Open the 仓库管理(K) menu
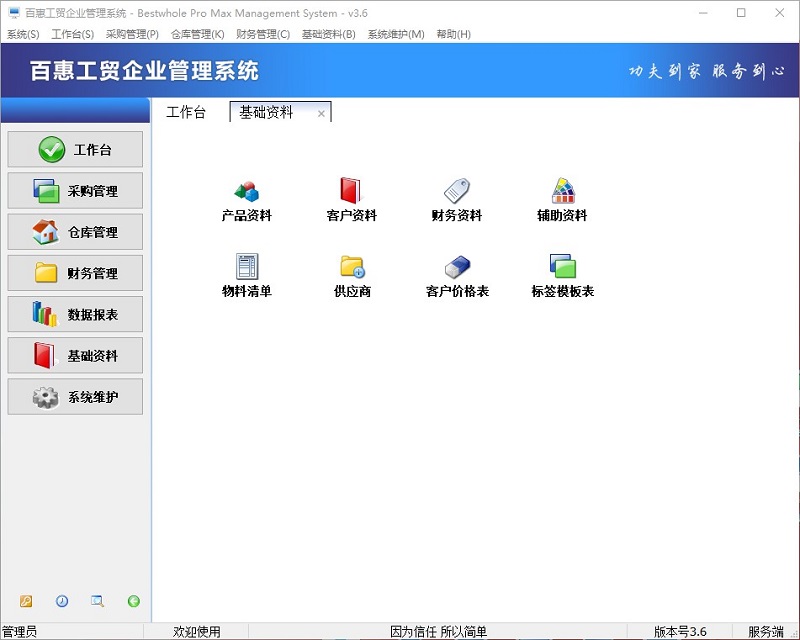 [x=197, y=34]
